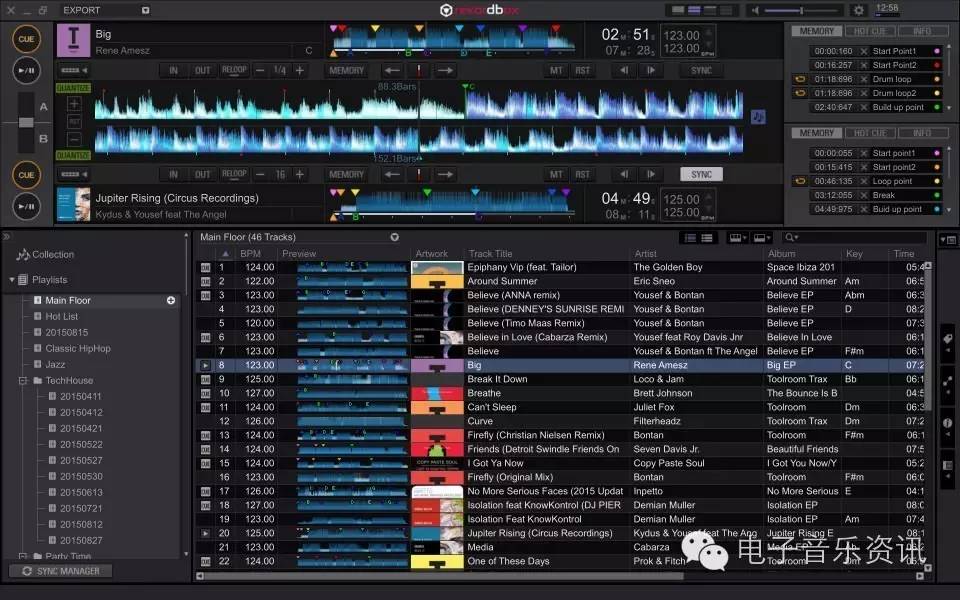
Task: Click the plus icon next to Main Floor
Action: pos(171,300)
